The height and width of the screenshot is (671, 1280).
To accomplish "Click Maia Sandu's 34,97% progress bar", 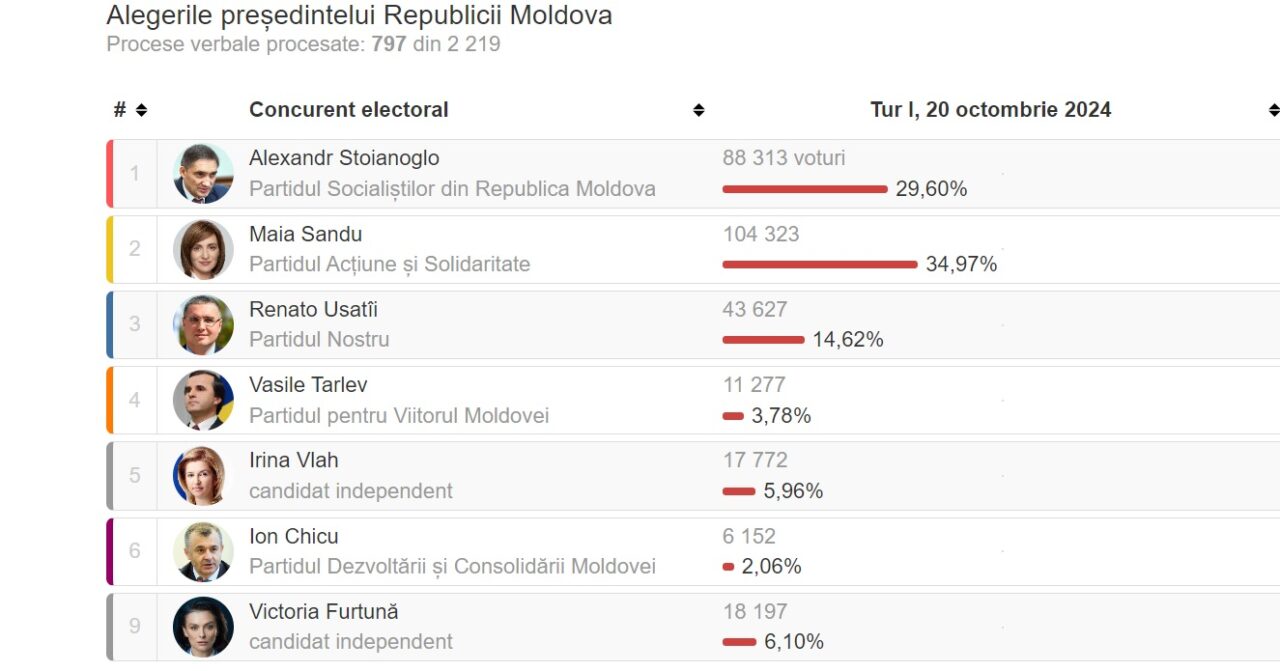I will [819, 265].
